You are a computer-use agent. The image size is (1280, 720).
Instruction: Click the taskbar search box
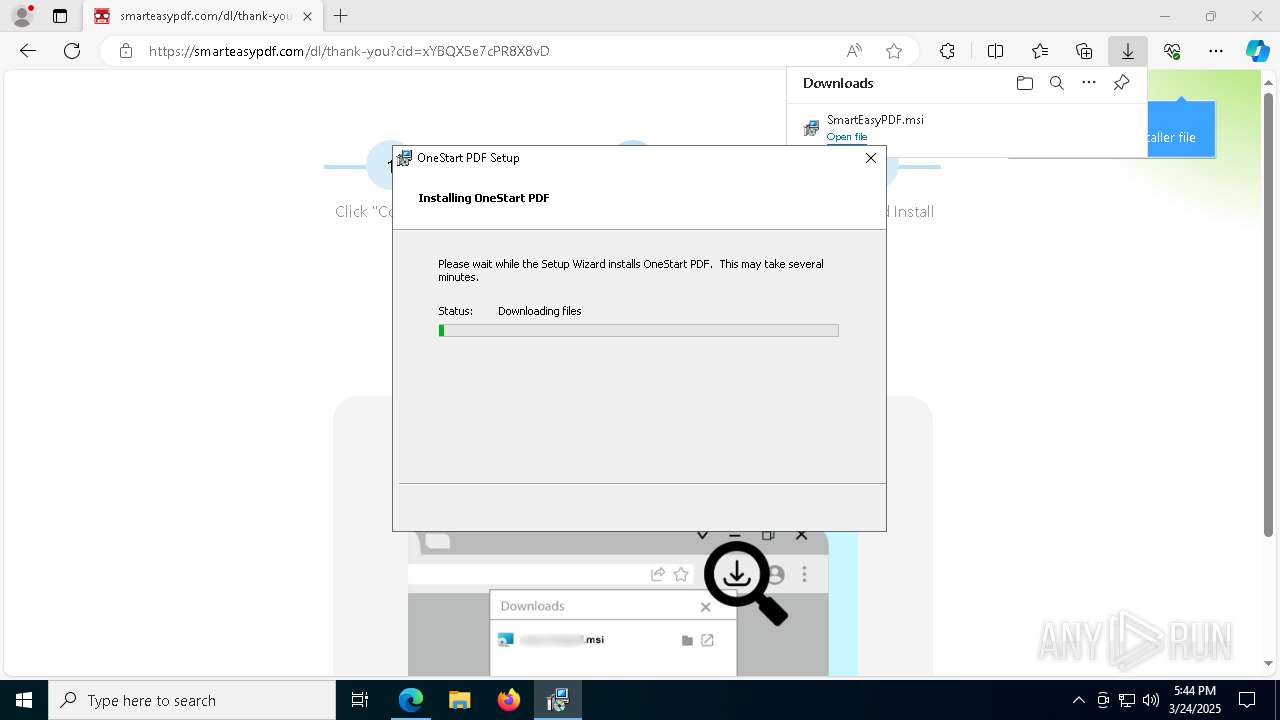click(x=192, y=700)
